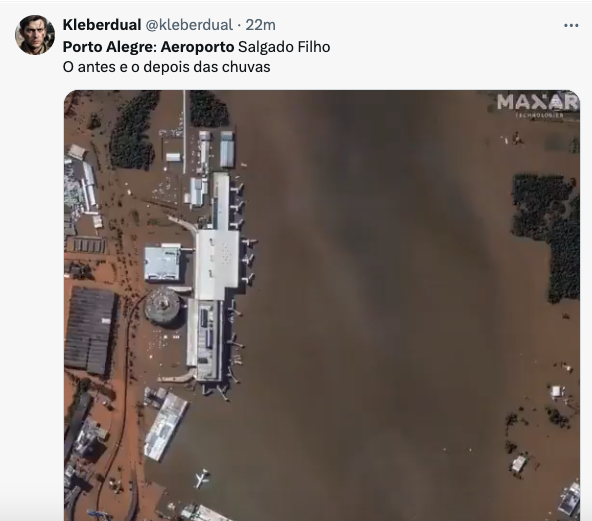Click the small submerged house at lower right
The image size is (592, 521).
(x=519, y=464)
